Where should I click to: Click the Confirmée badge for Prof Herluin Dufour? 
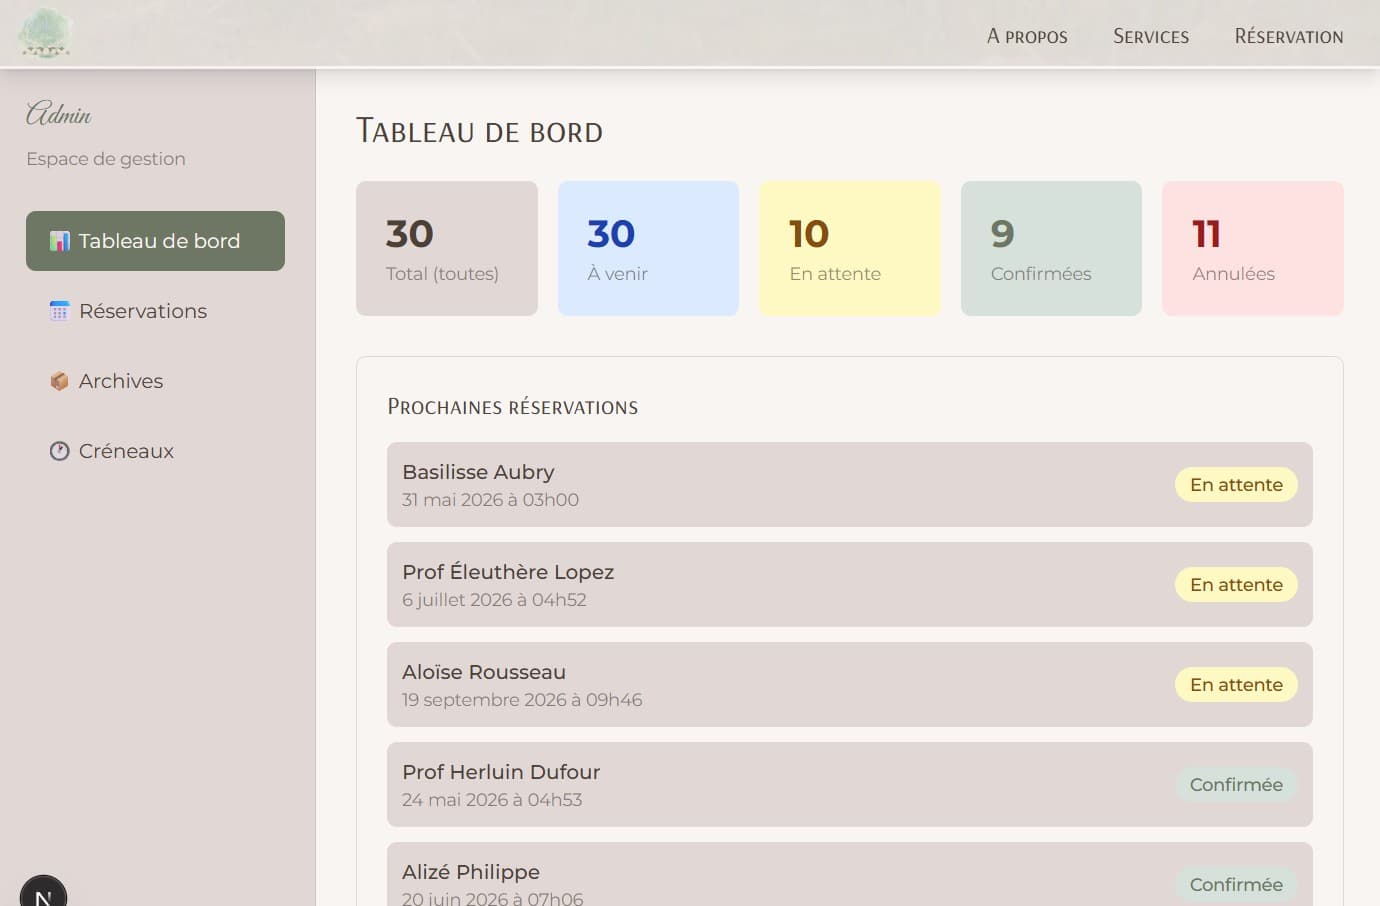[1236, 784]
